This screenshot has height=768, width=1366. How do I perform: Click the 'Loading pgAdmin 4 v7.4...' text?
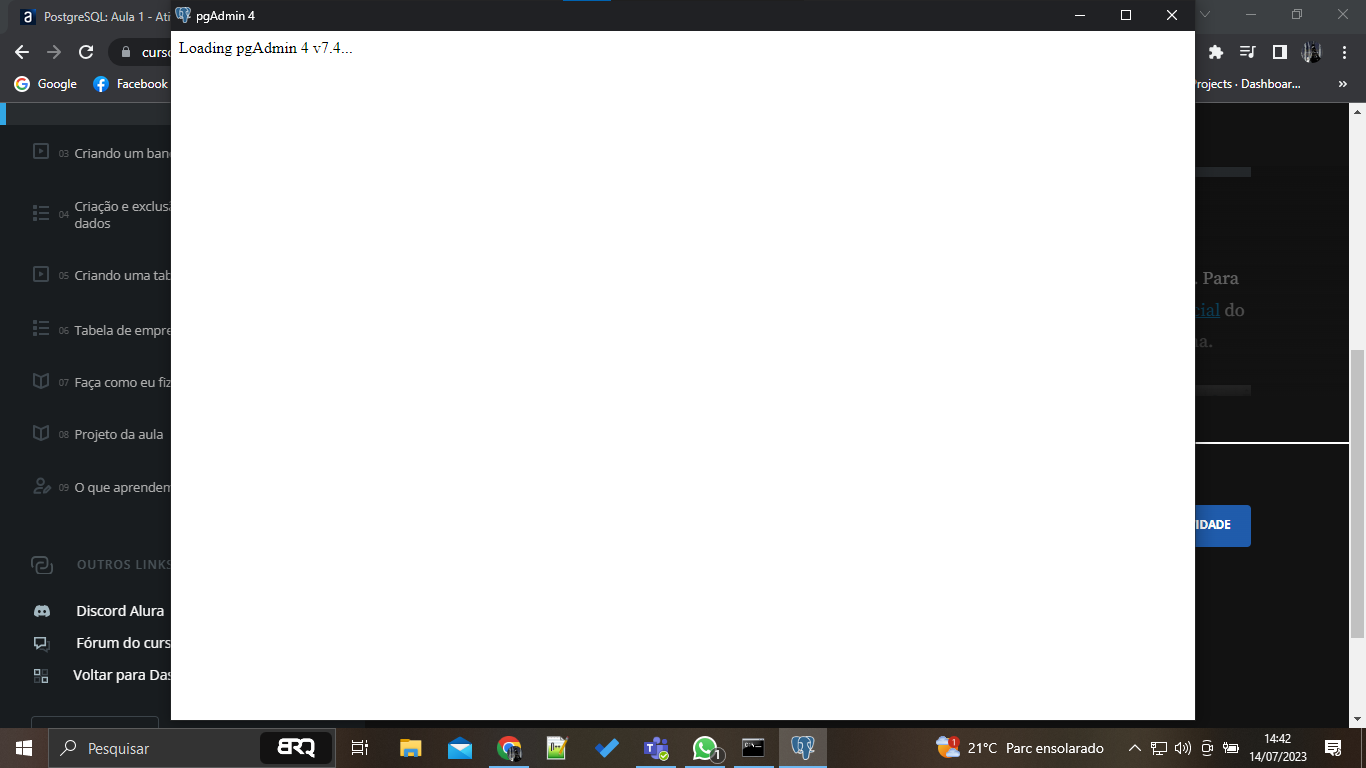pos(265,48)
